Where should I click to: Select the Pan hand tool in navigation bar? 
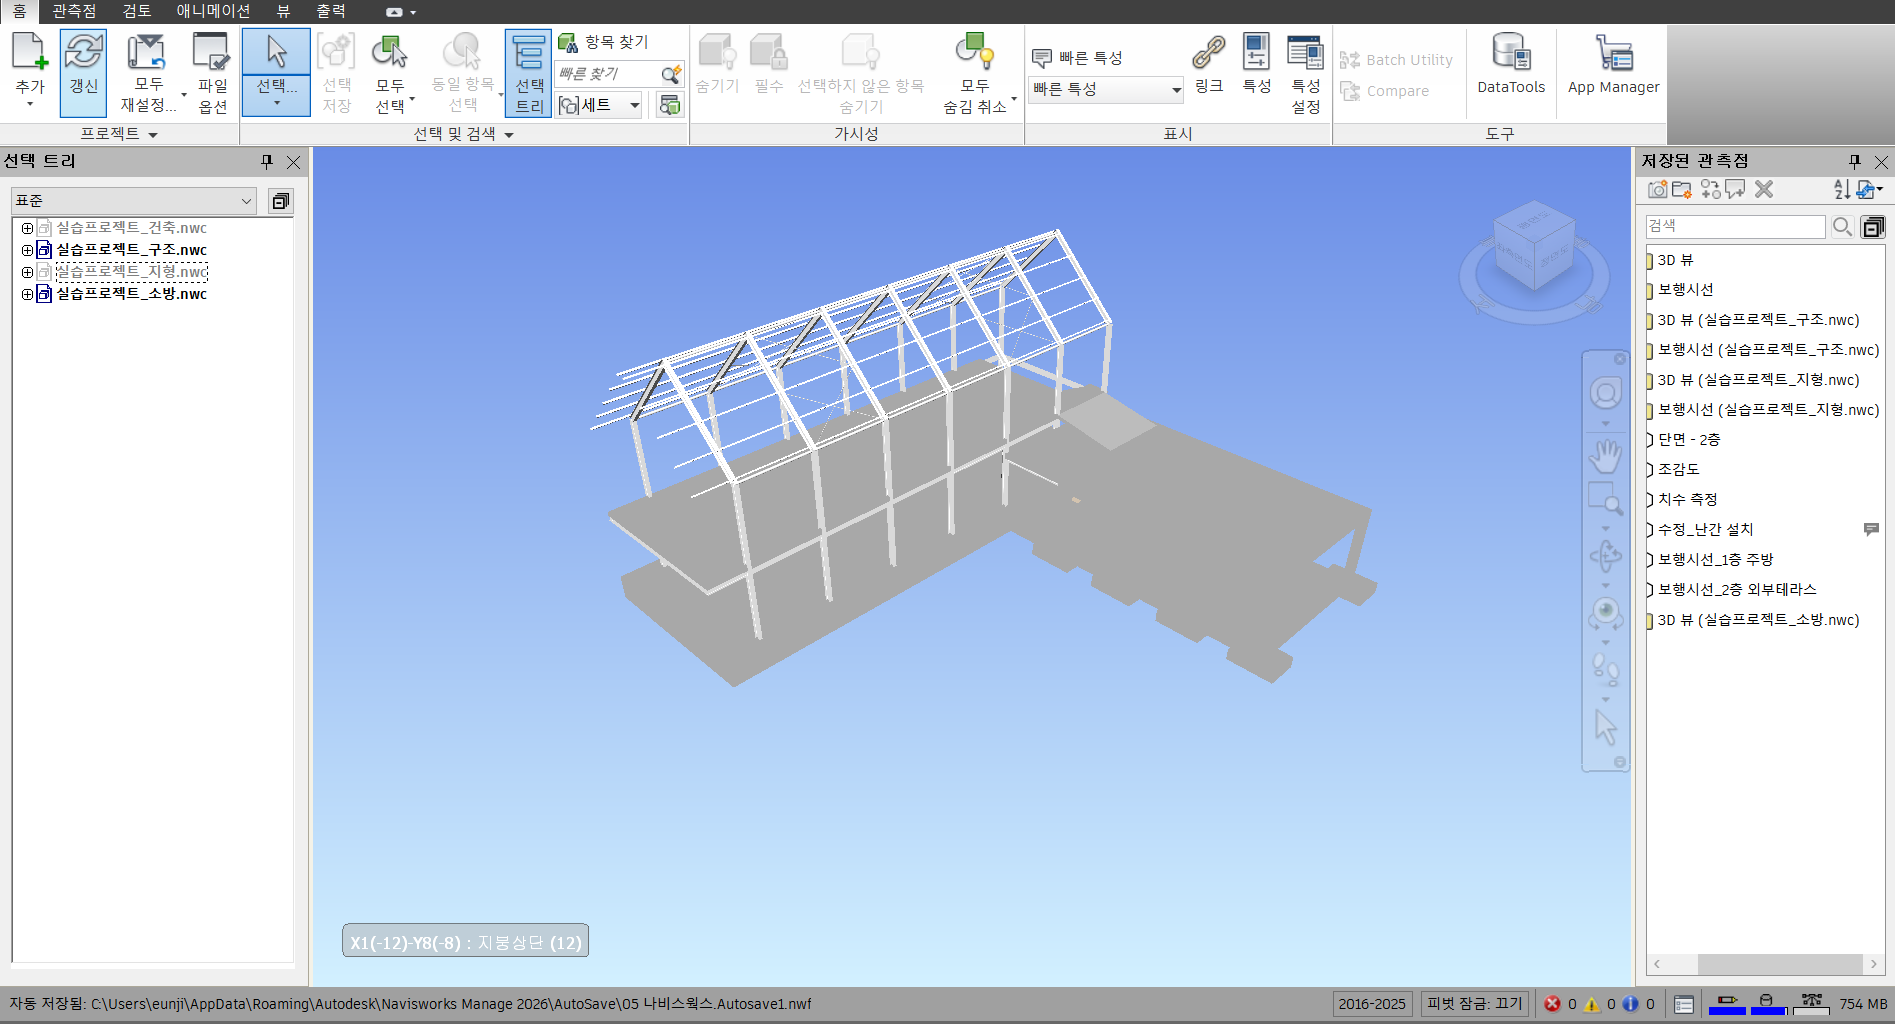tap(1605, 457)
